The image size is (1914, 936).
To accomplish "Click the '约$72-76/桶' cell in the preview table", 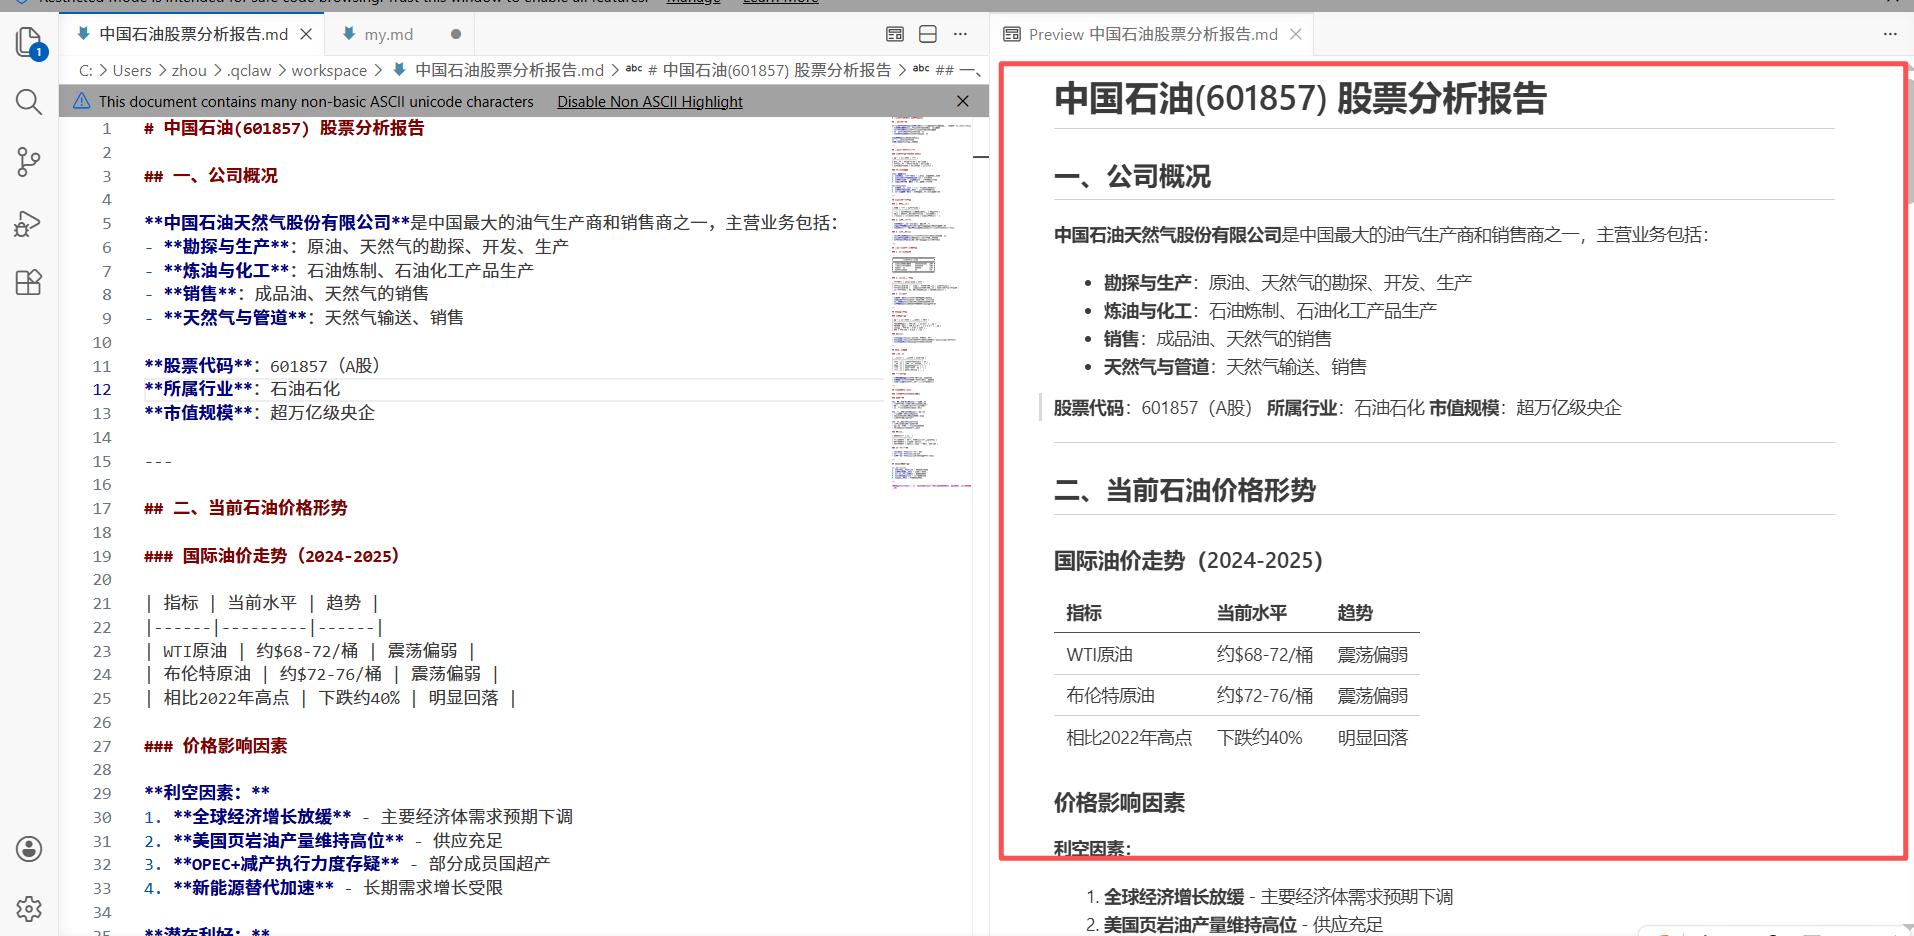I will click(x=1264, y=696).
